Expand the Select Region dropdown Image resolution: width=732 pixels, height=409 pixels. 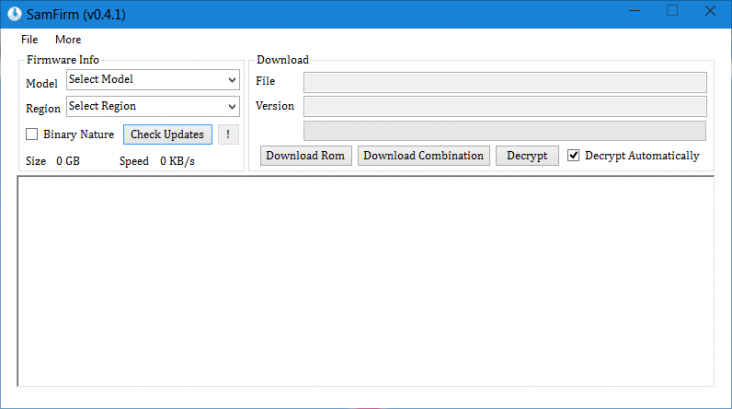(x=153, y=106)
